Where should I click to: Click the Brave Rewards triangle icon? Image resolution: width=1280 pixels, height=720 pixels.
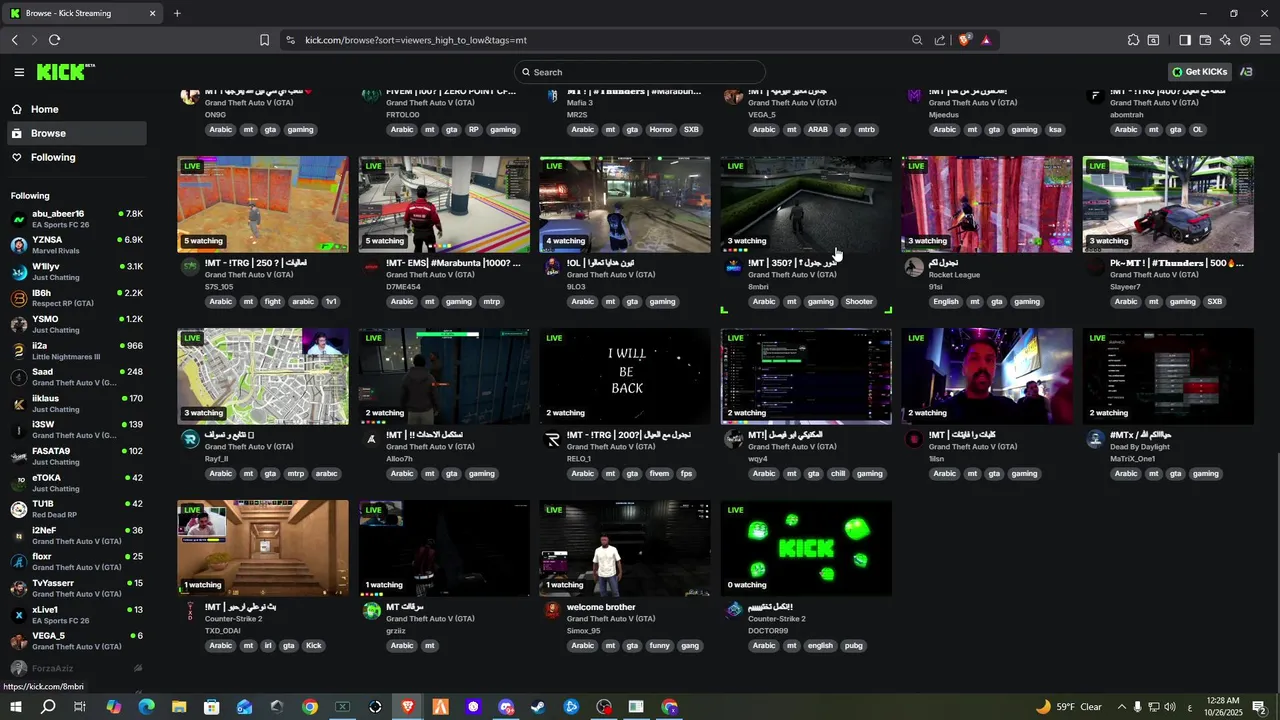click(x=986, y=40)
